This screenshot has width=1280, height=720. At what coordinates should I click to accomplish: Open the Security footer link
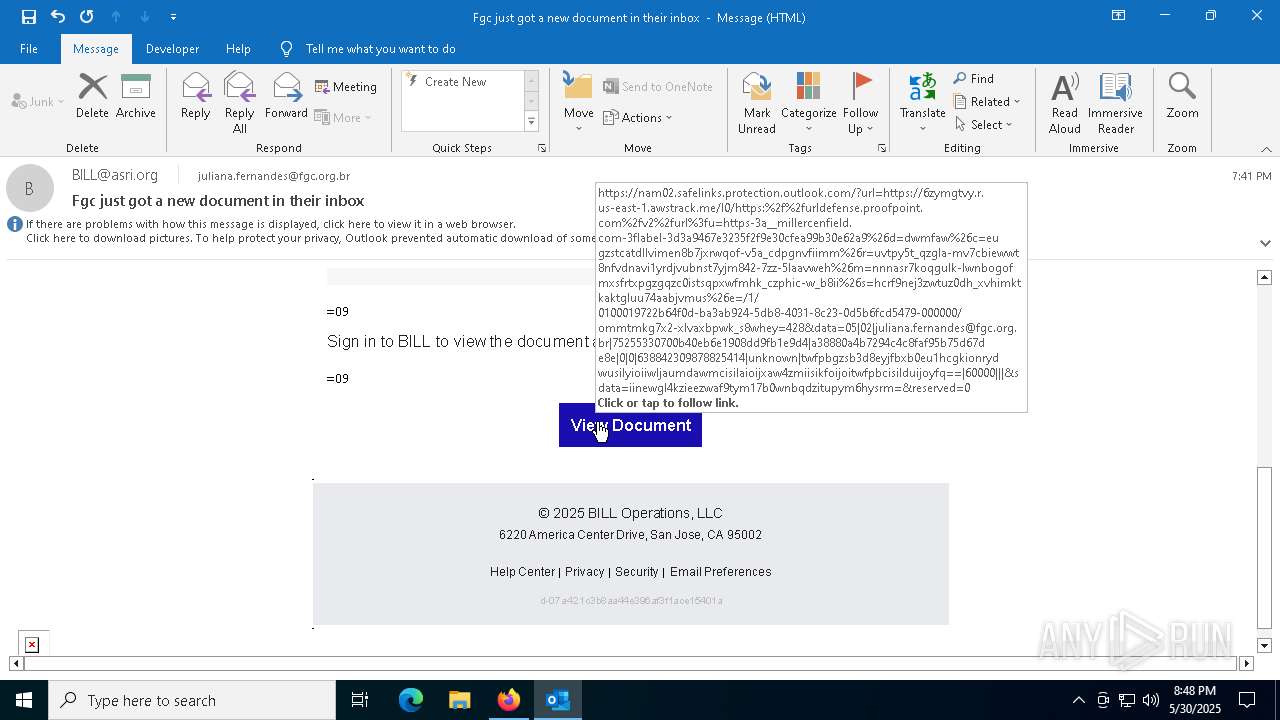pos(636,572)
